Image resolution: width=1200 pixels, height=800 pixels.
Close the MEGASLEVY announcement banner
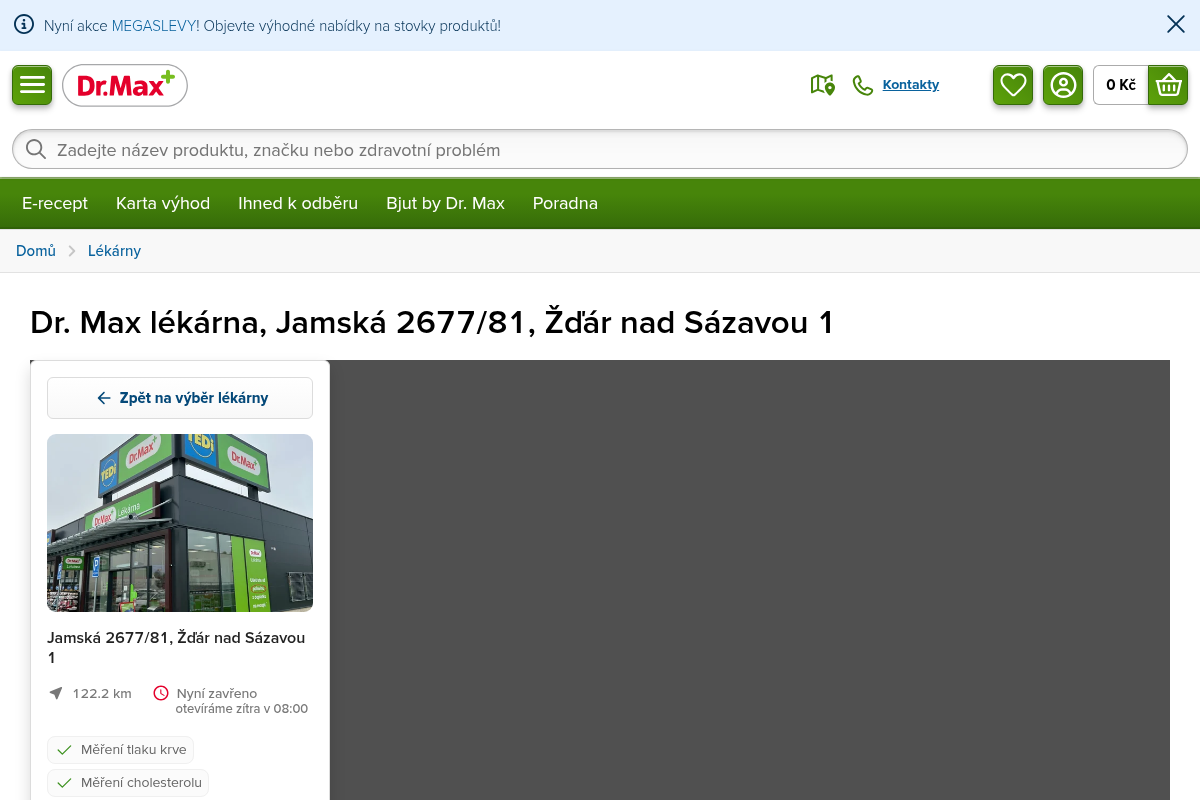[1176, 24]
